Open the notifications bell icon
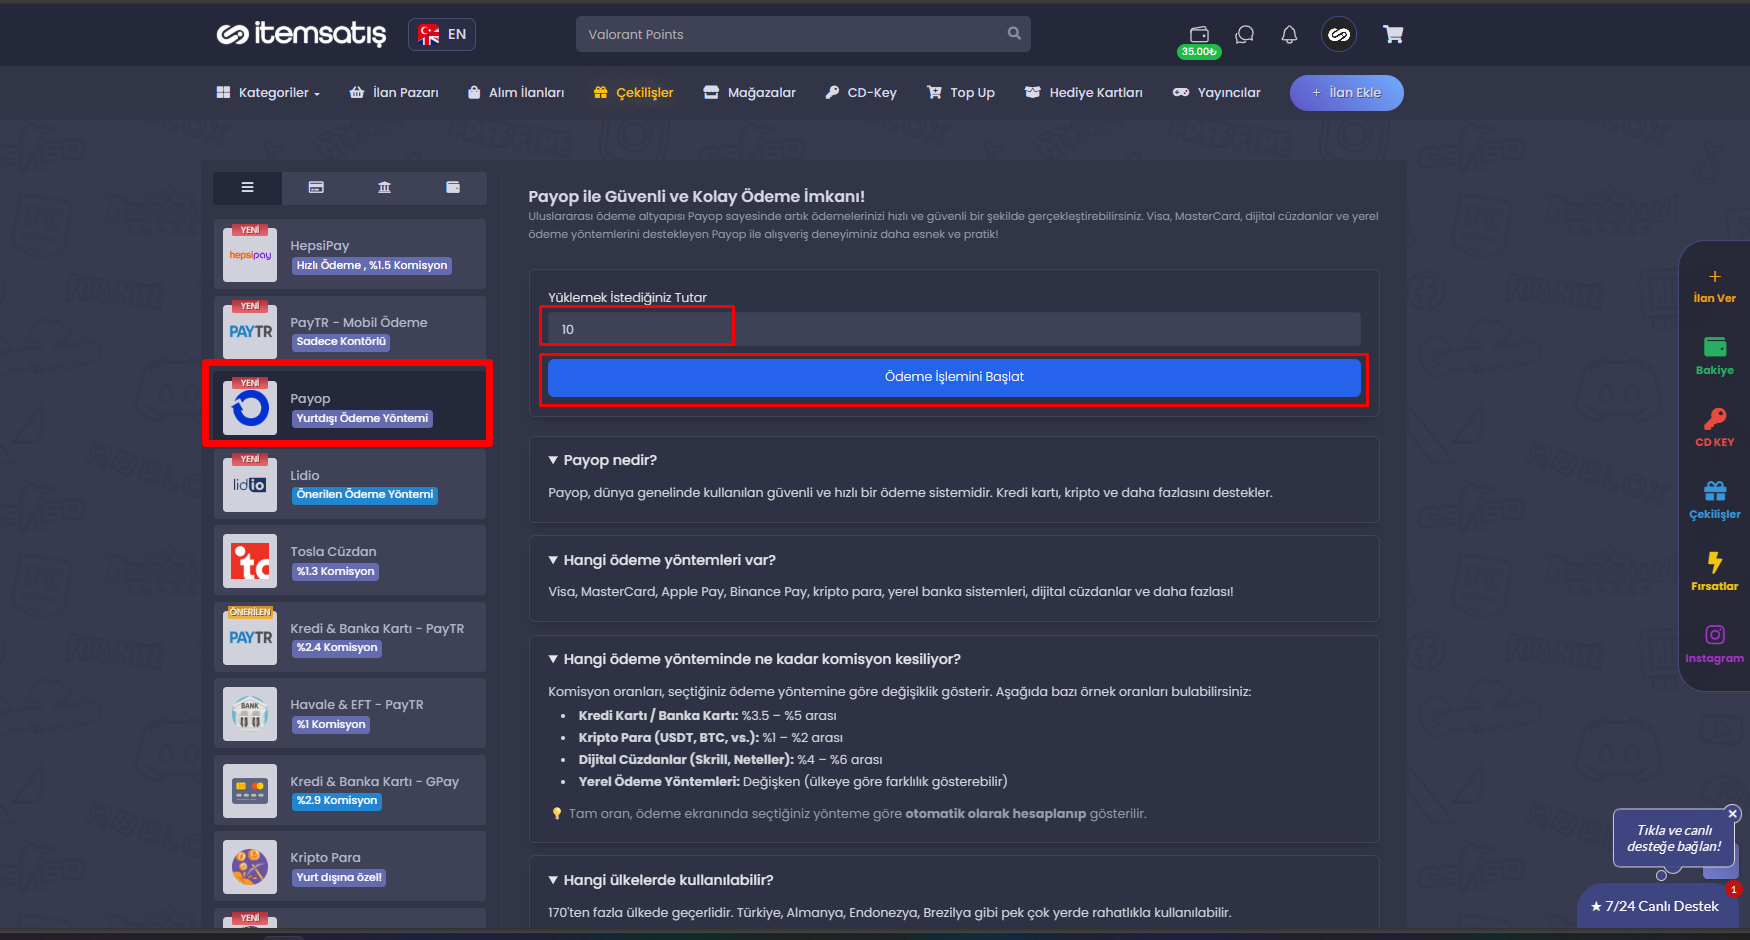 click(1289, 35)
